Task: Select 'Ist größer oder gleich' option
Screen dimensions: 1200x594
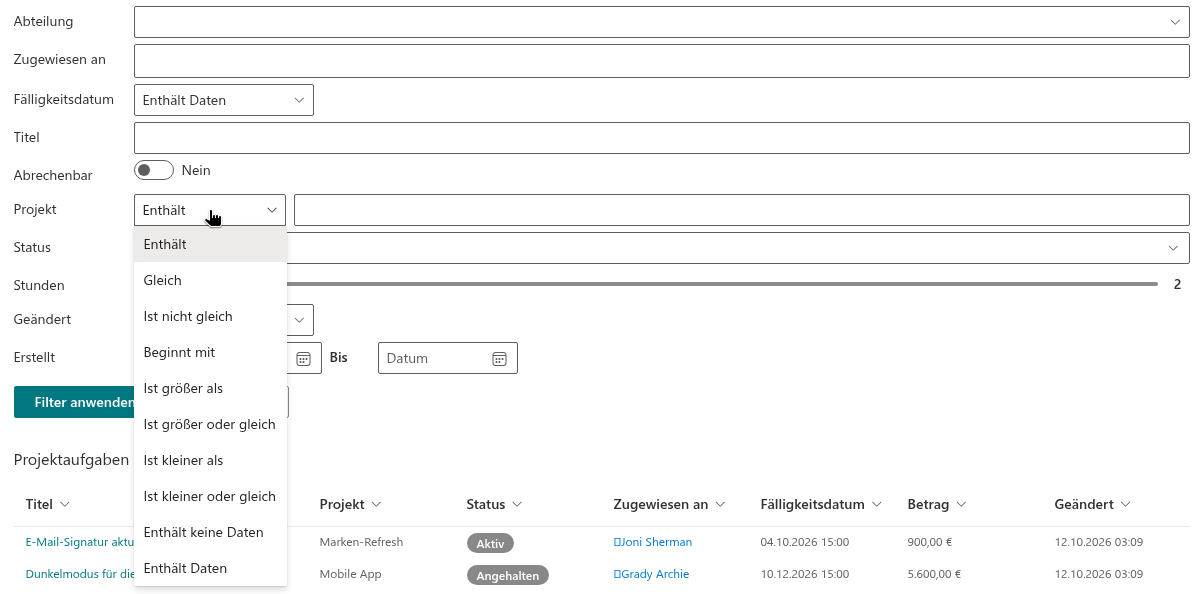Action: (210, 424)
